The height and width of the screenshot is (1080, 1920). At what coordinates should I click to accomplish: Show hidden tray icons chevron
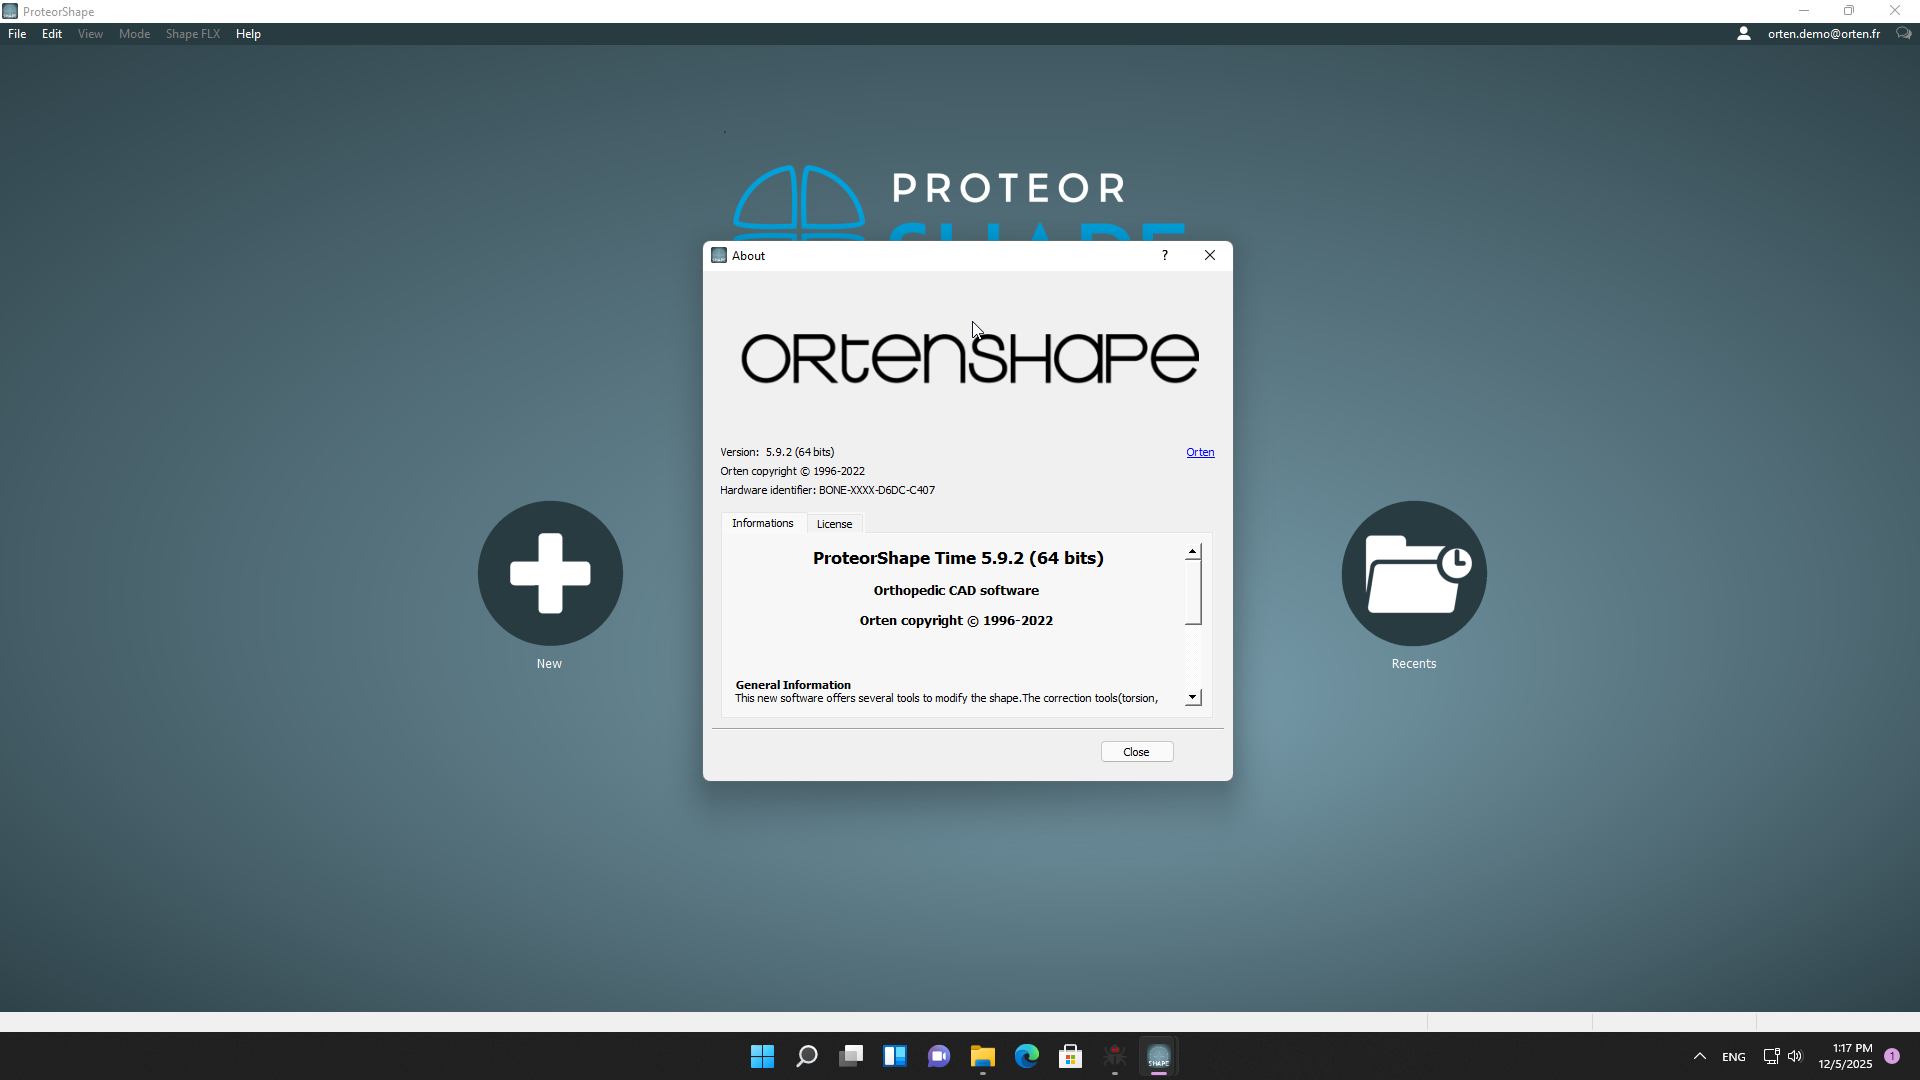point(1700,1057)
